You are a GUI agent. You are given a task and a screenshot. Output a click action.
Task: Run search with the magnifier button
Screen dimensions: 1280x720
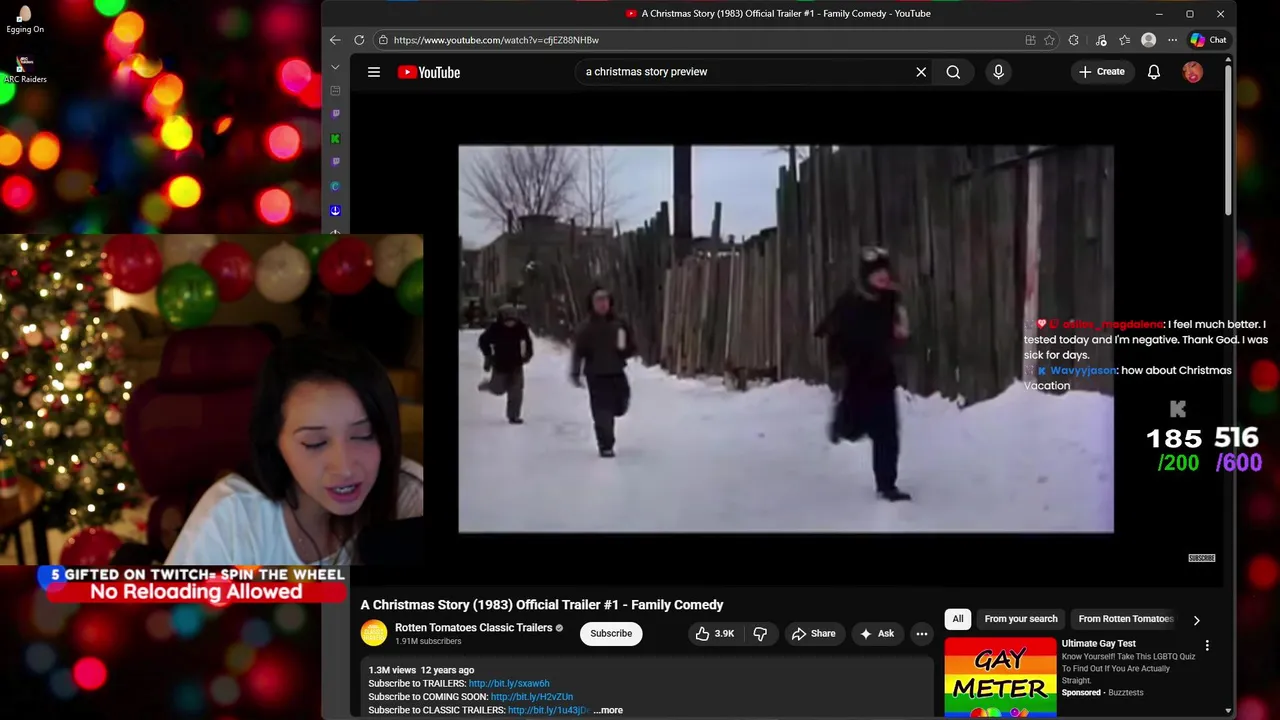[953, 72]
